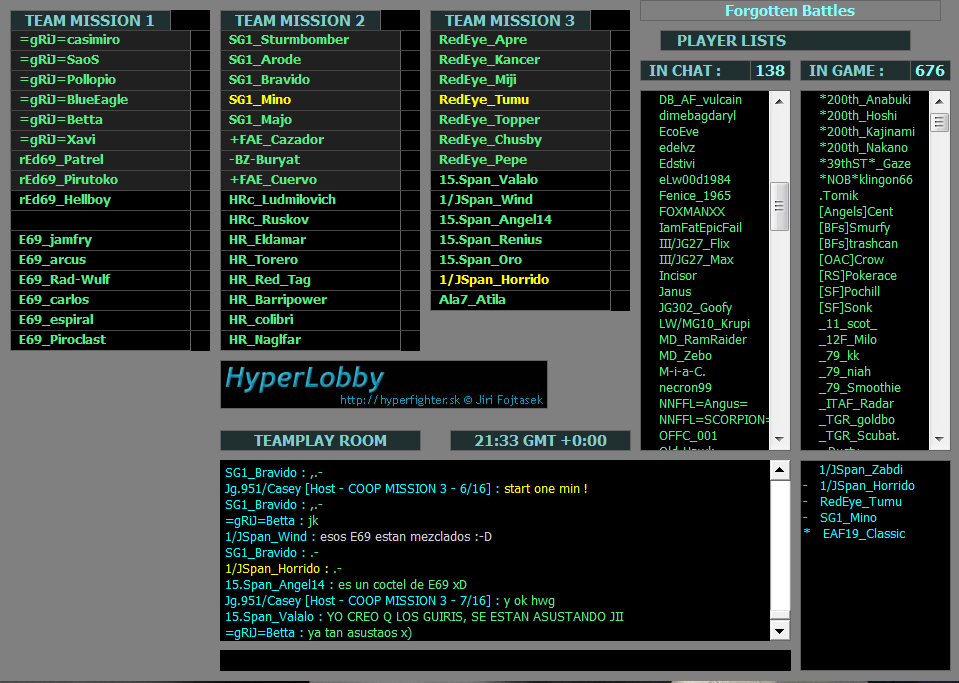This screenshot has height=683, width=959.
Task: Select OFFC_001 in the IN CHAT list
Action: pyautogui.click(x=688, y=435)
